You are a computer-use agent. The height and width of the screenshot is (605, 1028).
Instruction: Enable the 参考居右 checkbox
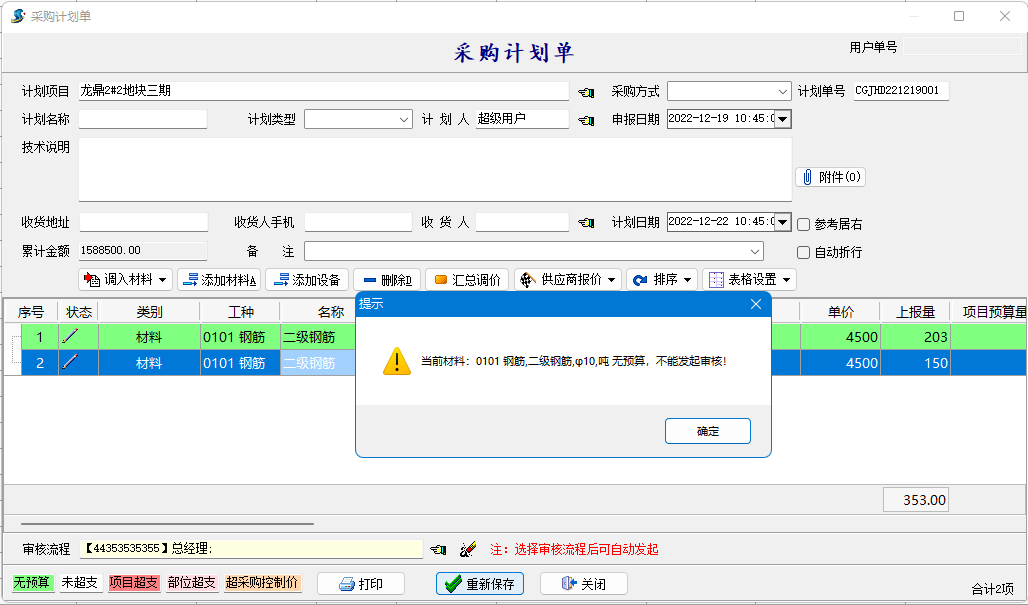click(x=803, y=225)
